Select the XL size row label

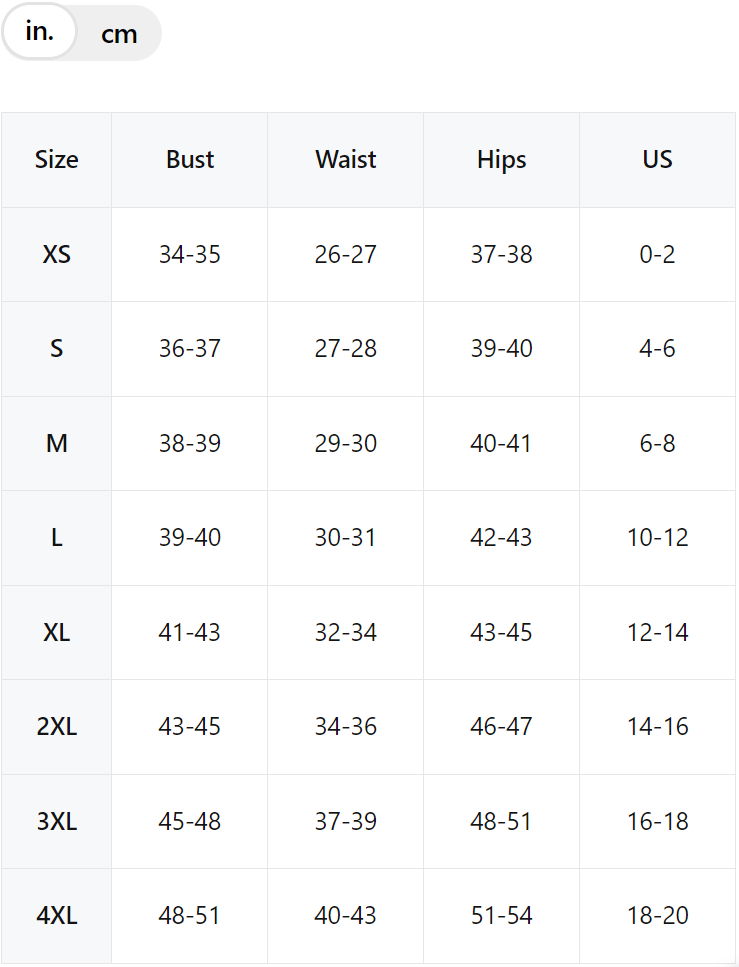(x=56, y=633)
